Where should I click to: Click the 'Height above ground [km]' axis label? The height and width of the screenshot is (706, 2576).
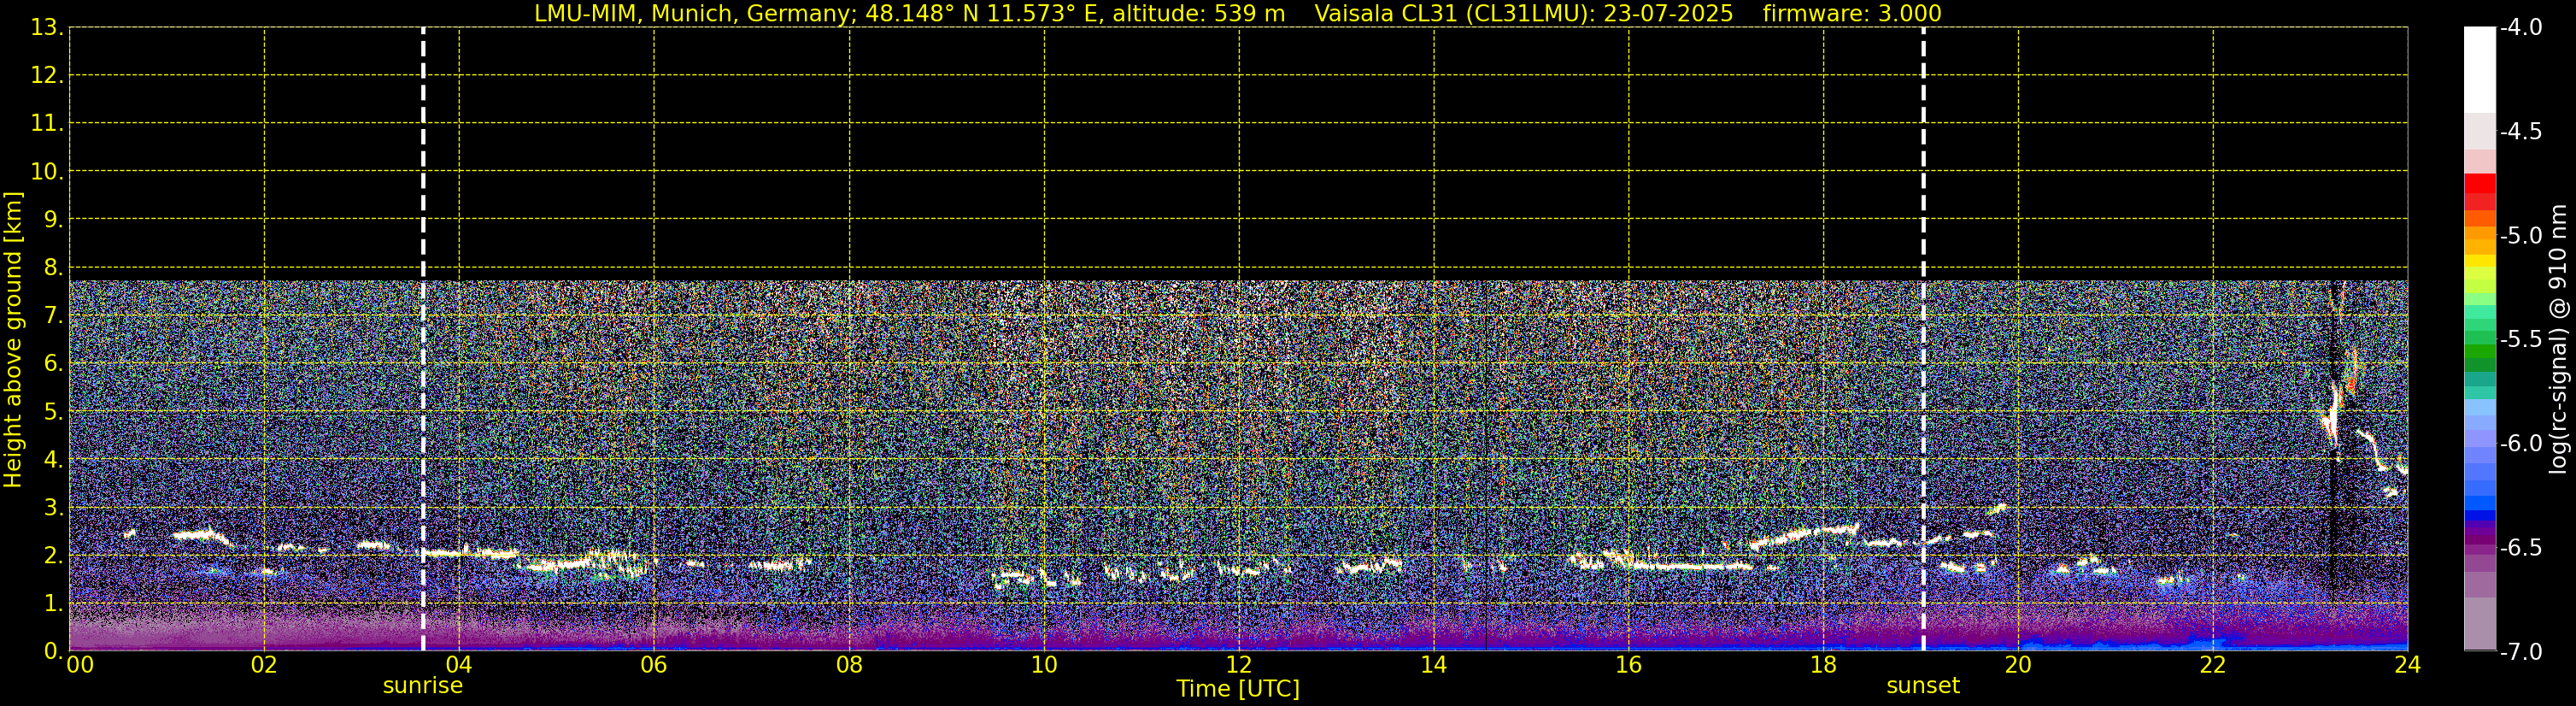pos(13,340)
